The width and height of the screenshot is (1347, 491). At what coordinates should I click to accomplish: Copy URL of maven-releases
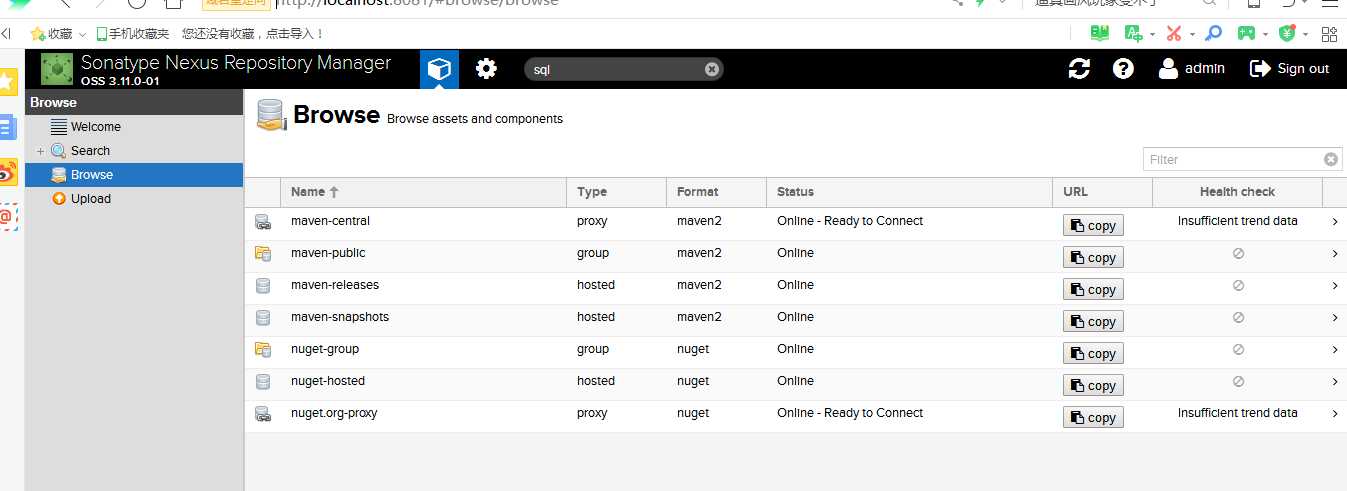[x=1093, y=289]
